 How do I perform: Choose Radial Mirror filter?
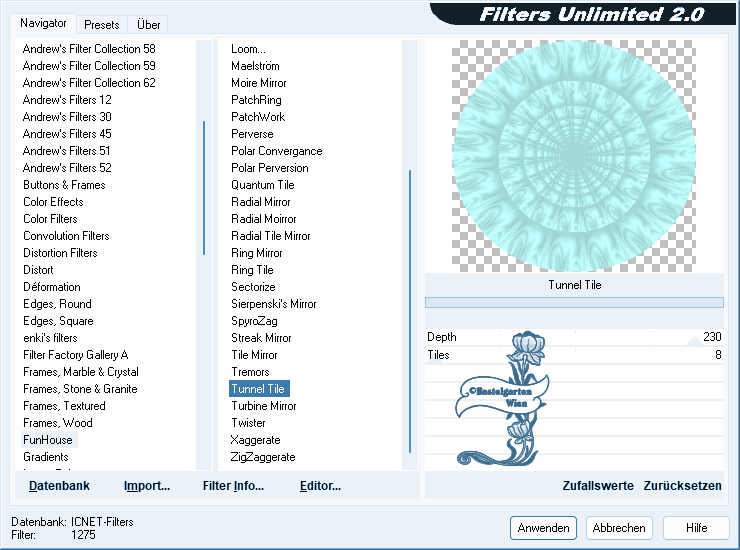(x=261, y=202)
